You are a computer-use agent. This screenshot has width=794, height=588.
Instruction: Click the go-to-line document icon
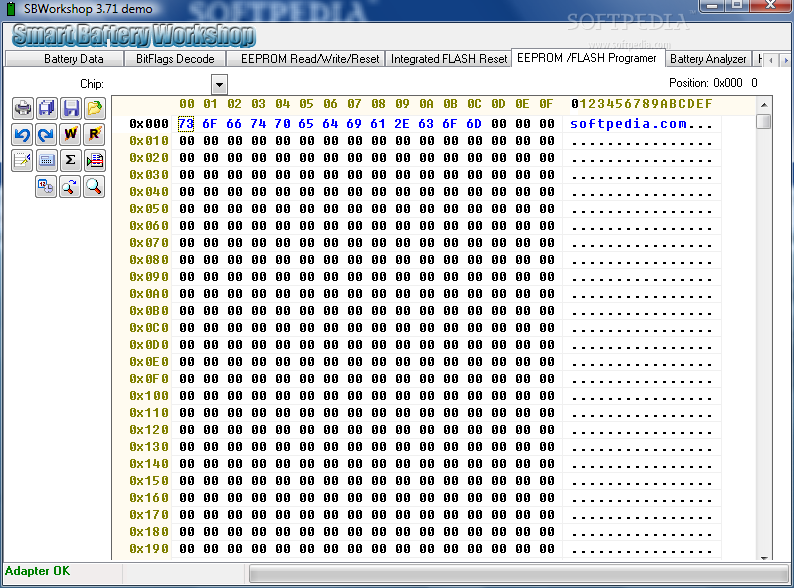point(95,161)
